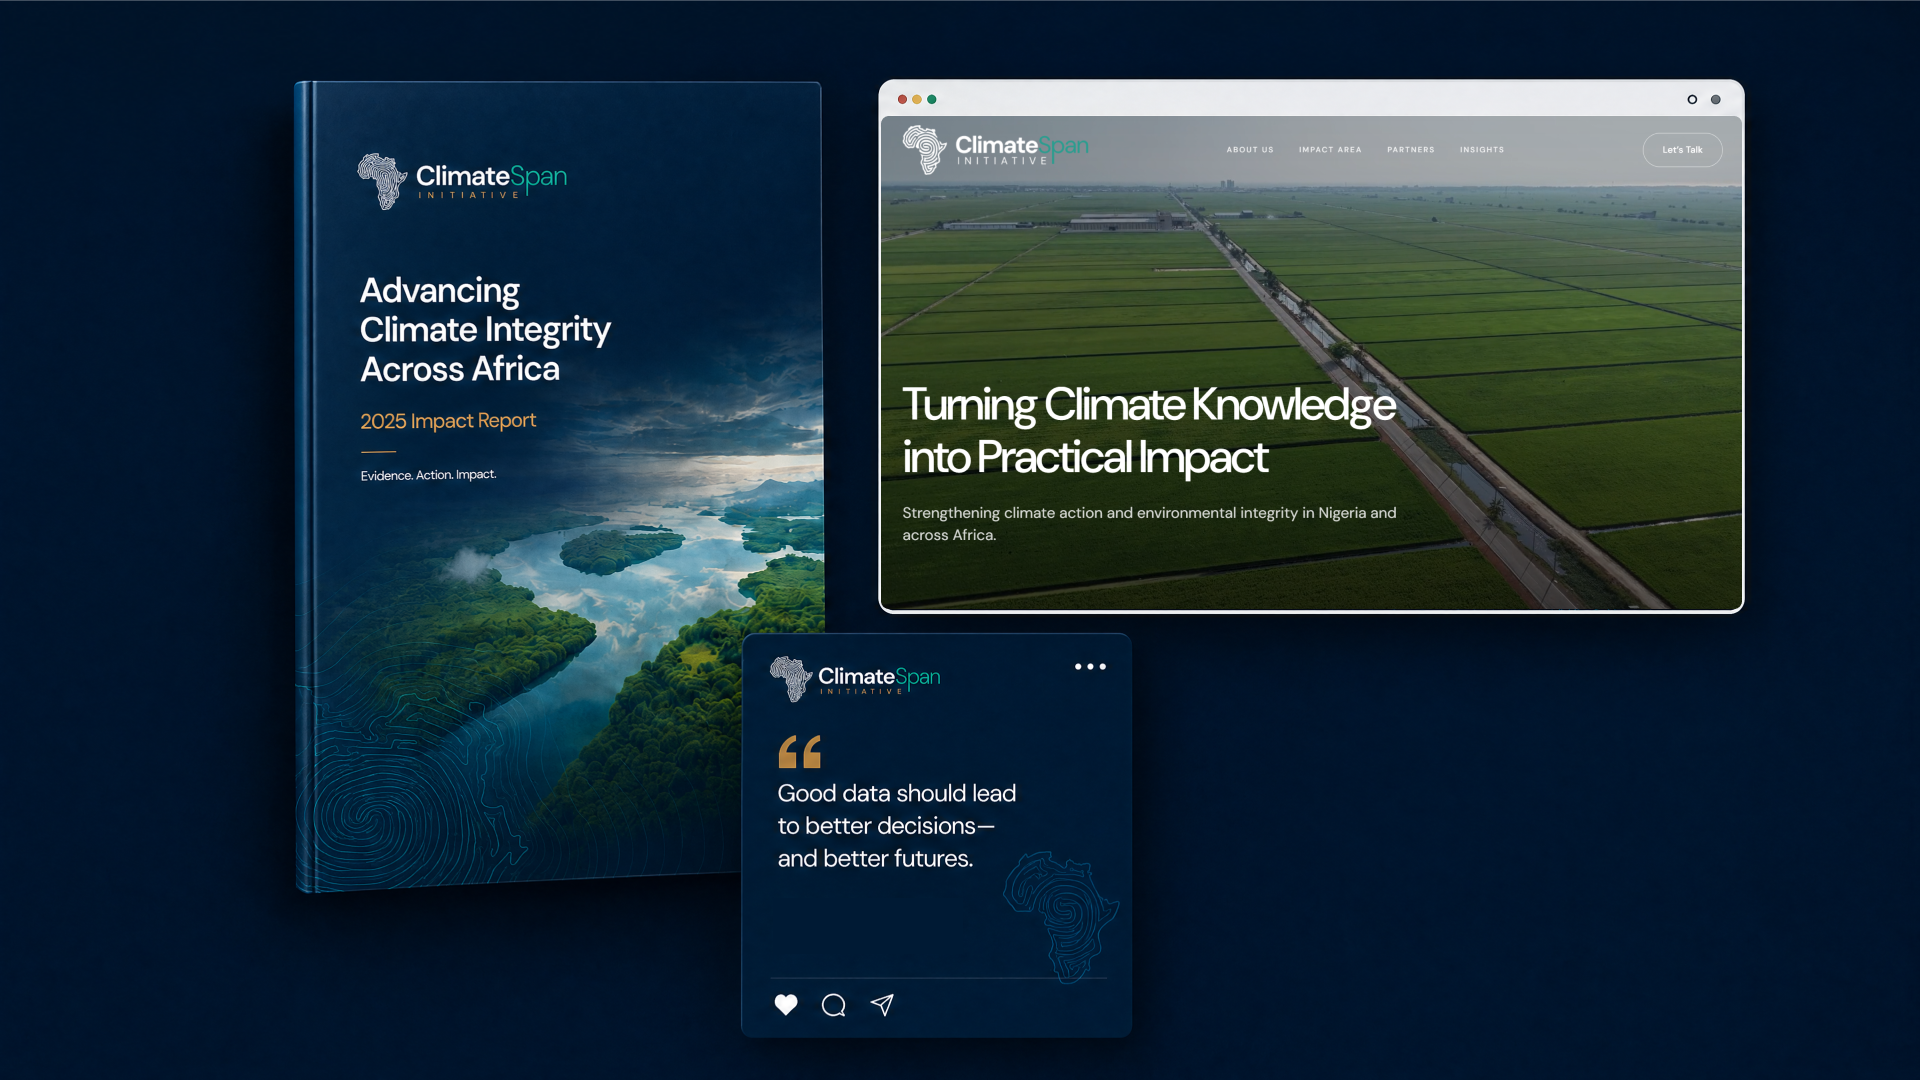The image size is (1920, 1080).
Task: Click the ClimateSpan logo on report cover
Action: (x=462, y=181)
